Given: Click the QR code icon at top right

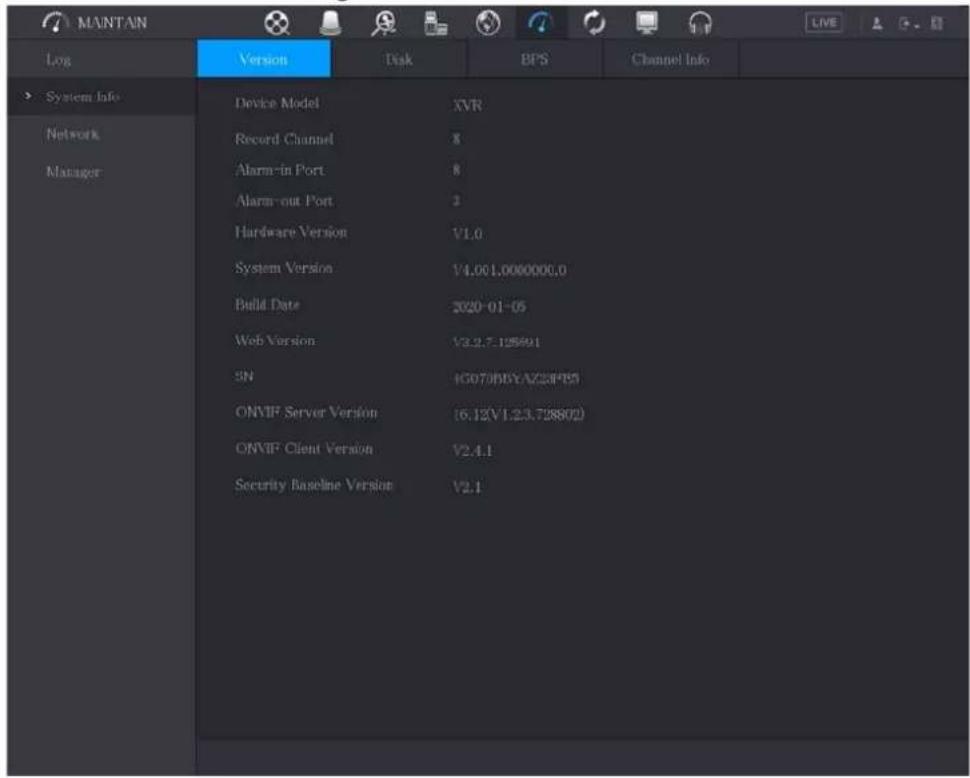Looking at the screenshot, I should click(937, 24).
